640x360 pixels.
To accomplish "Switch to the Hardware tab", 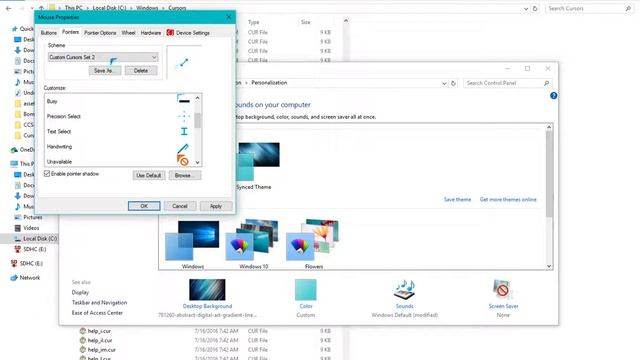I will (x=151, y=33).
